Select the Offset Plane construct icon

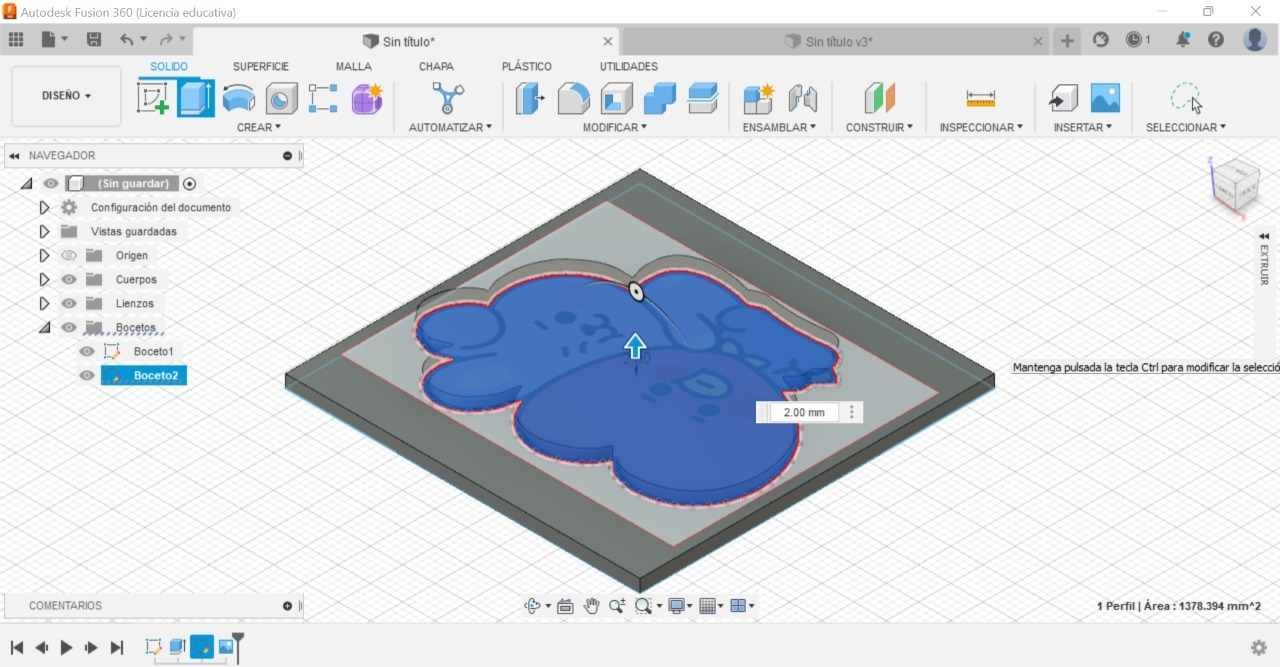[x=879, y=98]
